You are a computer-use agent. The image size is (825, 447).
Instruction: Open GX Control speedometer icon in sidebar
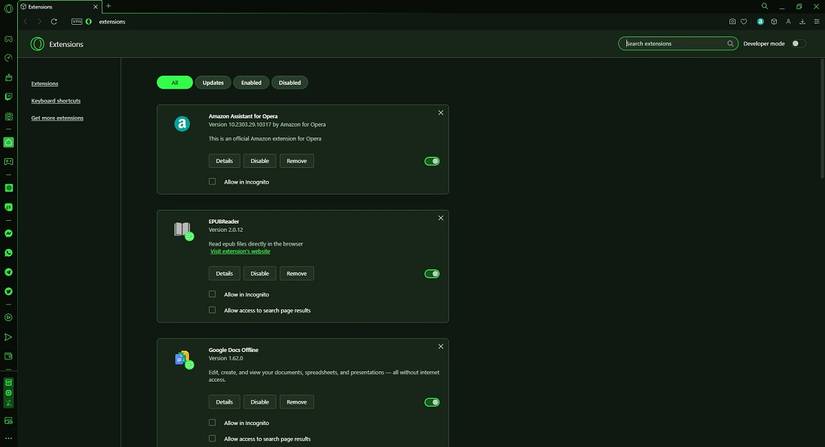(x=8, y=58)
